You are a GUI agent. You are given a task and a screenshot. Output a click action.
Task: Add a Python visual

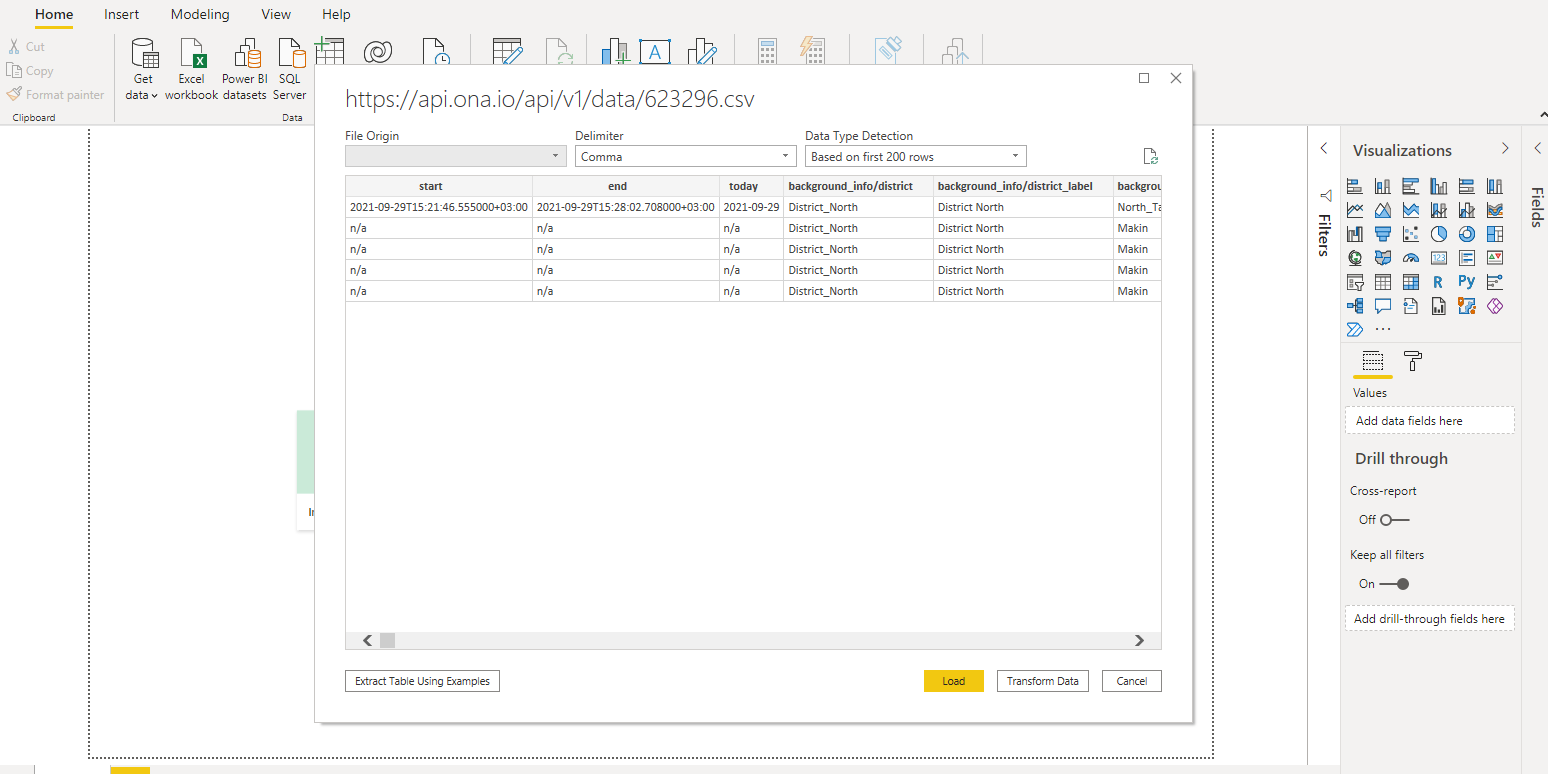pos(1466,282)
